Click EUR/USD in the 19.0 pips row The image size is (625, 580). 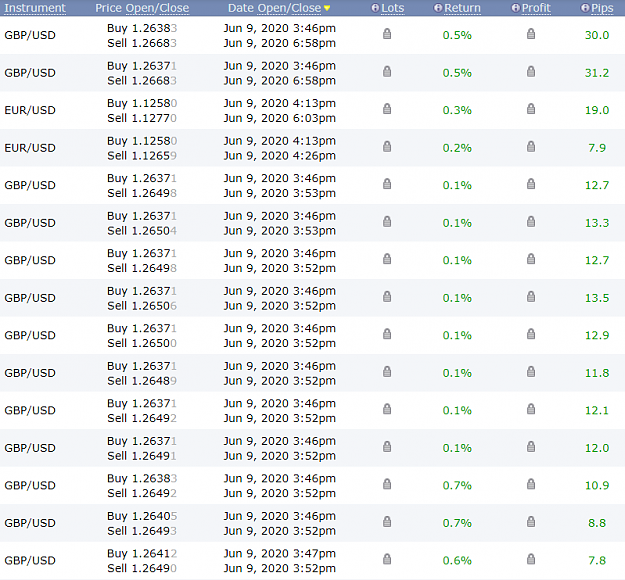(x=30, y=110)
